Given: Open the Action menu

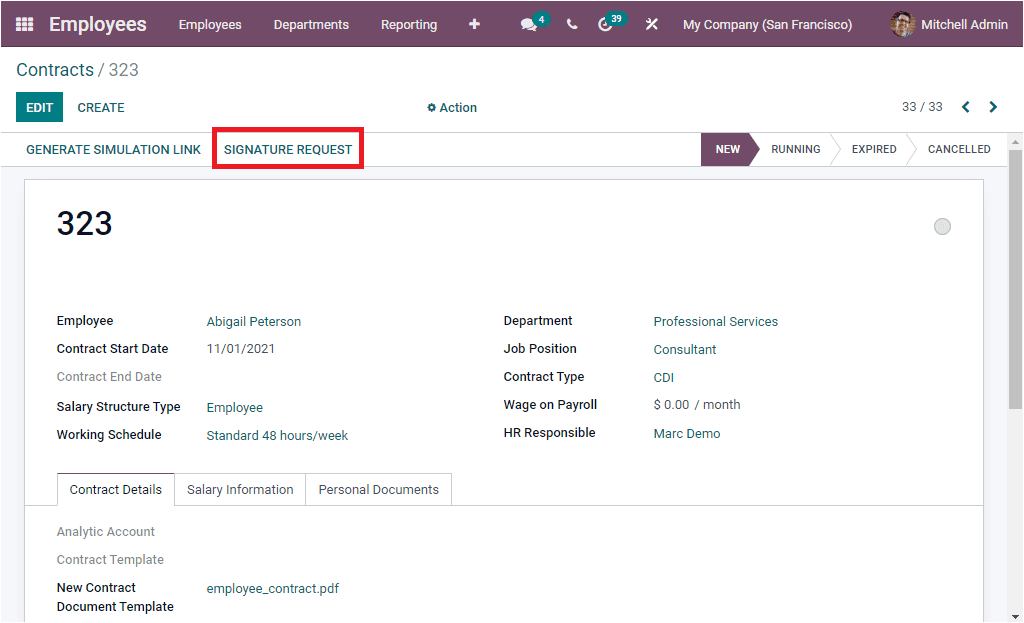Looking at the screenshot, I should click(x=452, y=107).
